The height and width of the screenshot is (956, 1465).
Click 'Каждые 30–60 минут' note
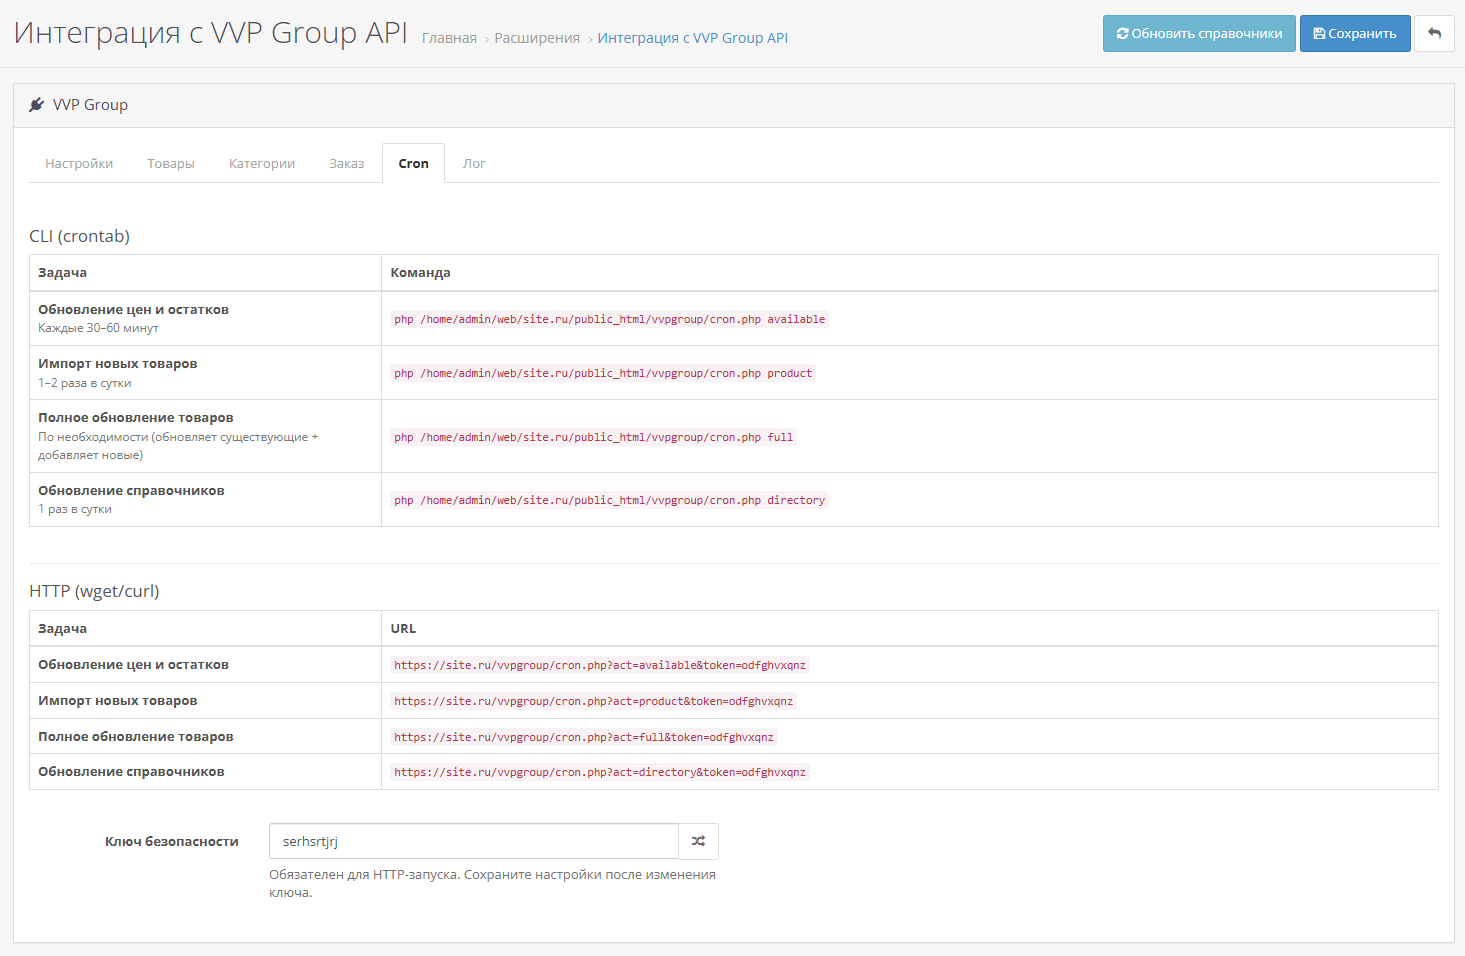[x=98, y=328]
